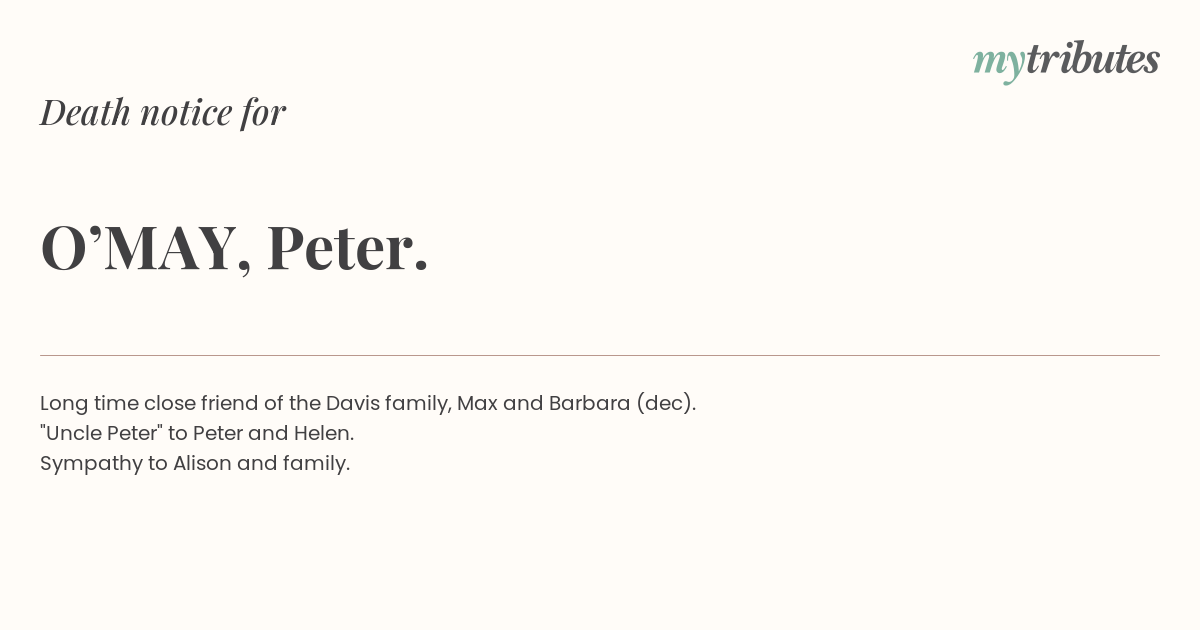Viewport: 1200px width, 630px height.
Task: Click the dark "tributes" part of logo
Action: point(1093,59)
